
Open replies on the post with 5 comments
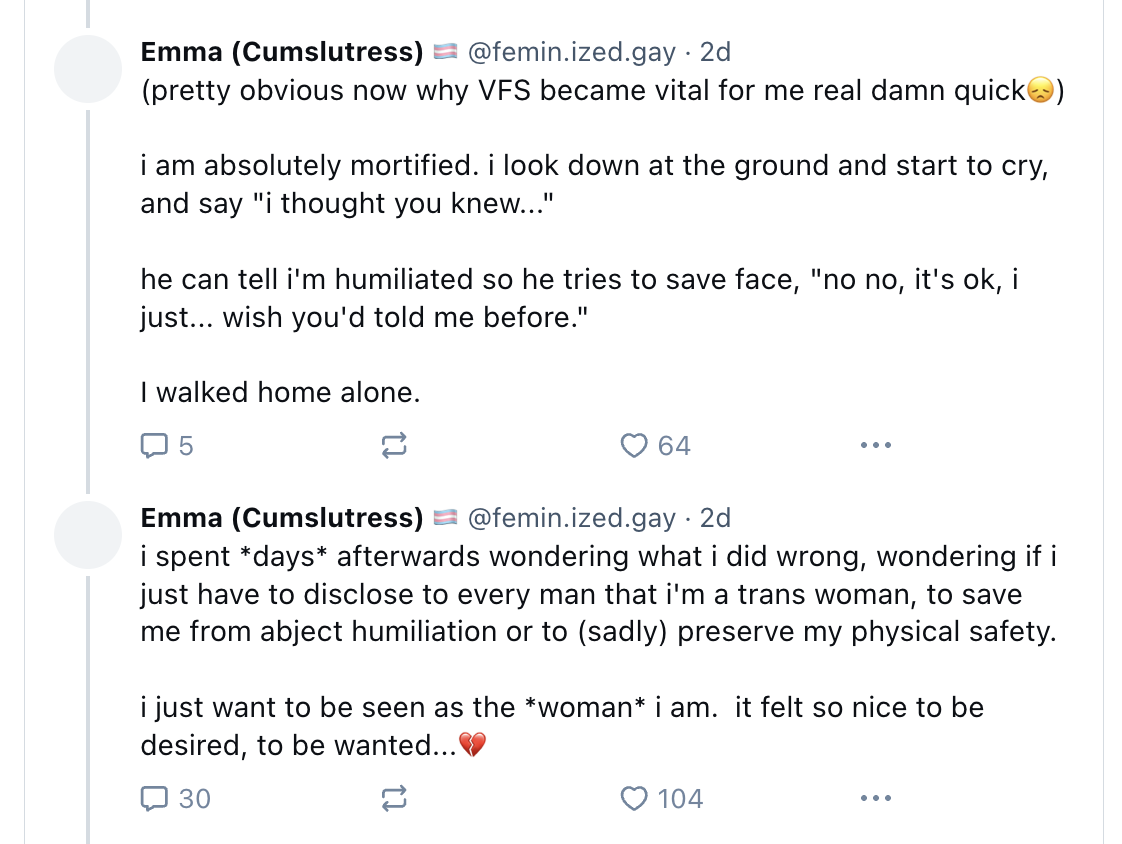(167, 445)
